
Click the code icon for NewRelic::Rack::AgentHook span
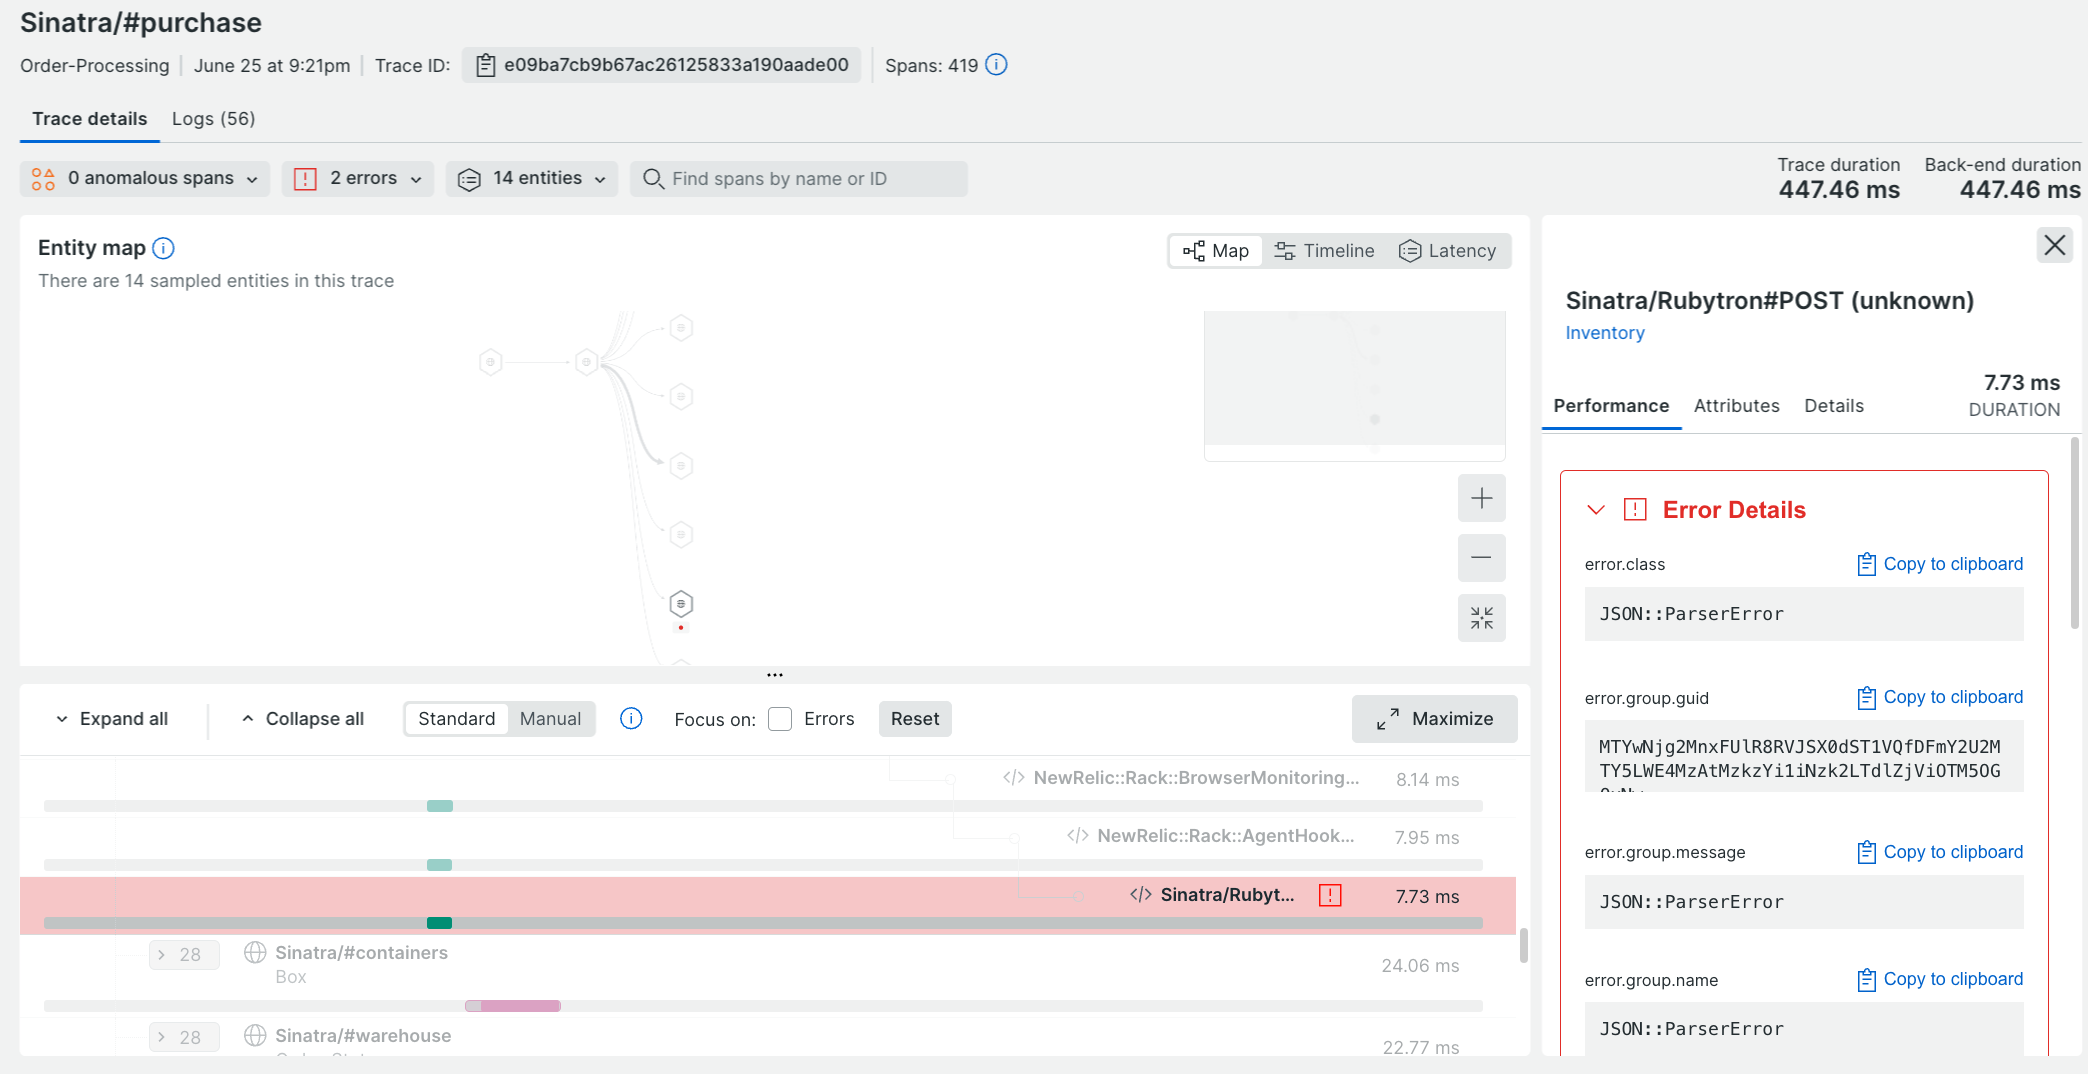(1078, 836)
